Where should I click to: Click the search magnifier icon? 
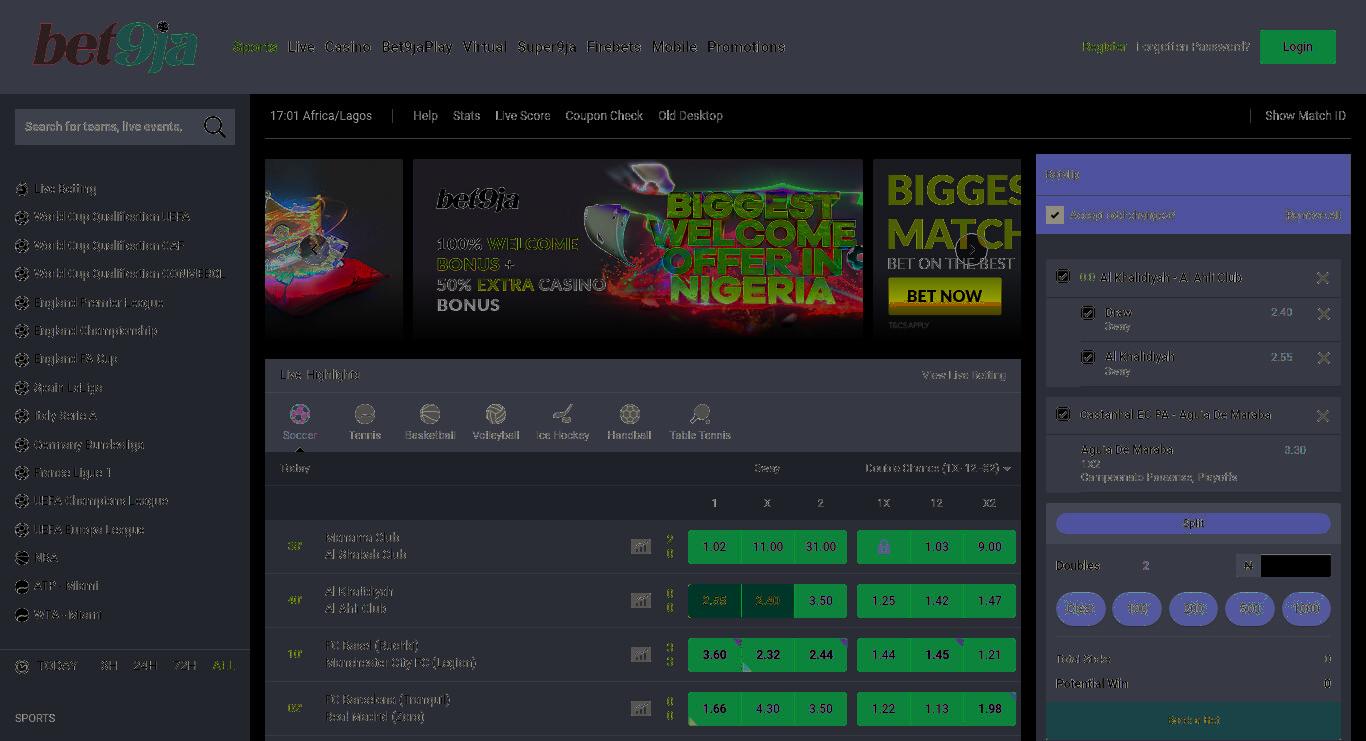214,127
